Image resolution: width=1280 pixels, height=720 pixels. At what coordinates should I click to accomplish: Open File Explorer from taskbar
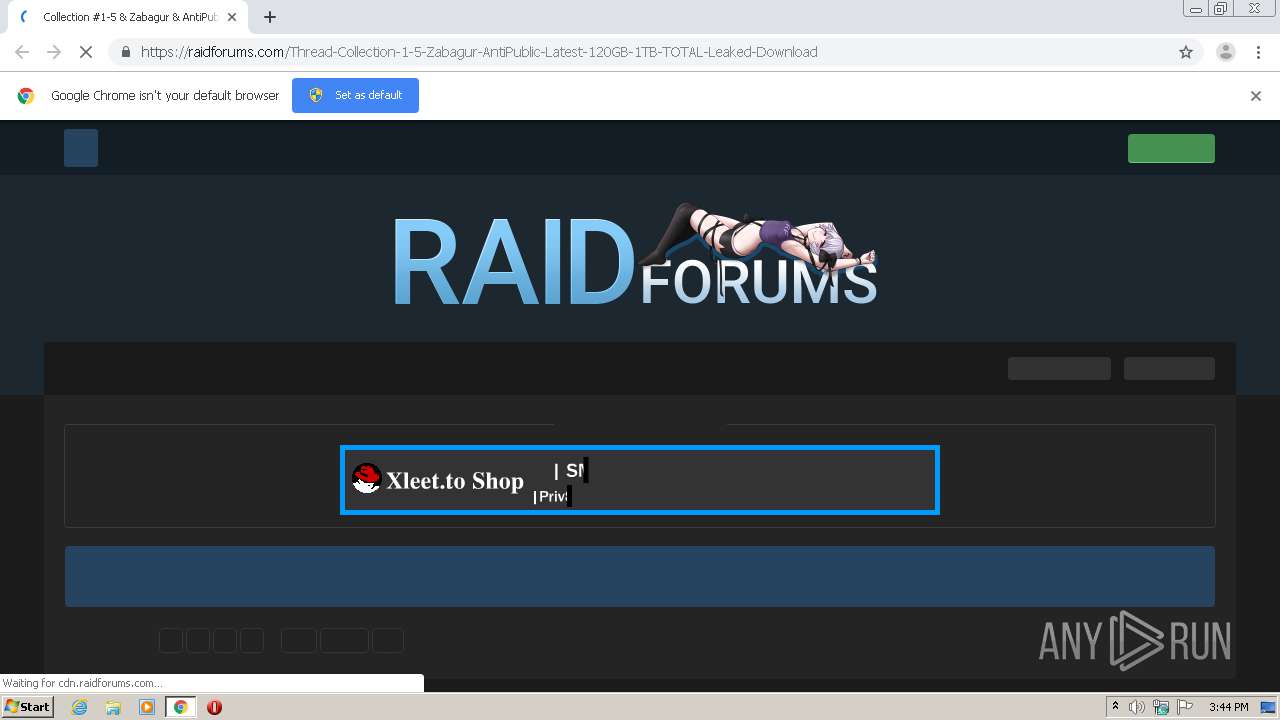tap(113, 707)
